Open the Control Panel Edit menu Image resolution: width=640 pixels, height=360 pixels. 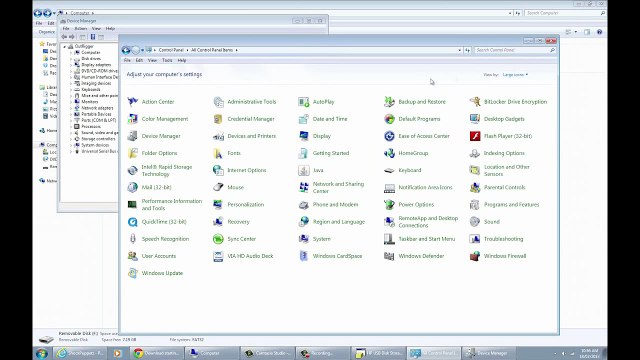click(x=139, y=60)
